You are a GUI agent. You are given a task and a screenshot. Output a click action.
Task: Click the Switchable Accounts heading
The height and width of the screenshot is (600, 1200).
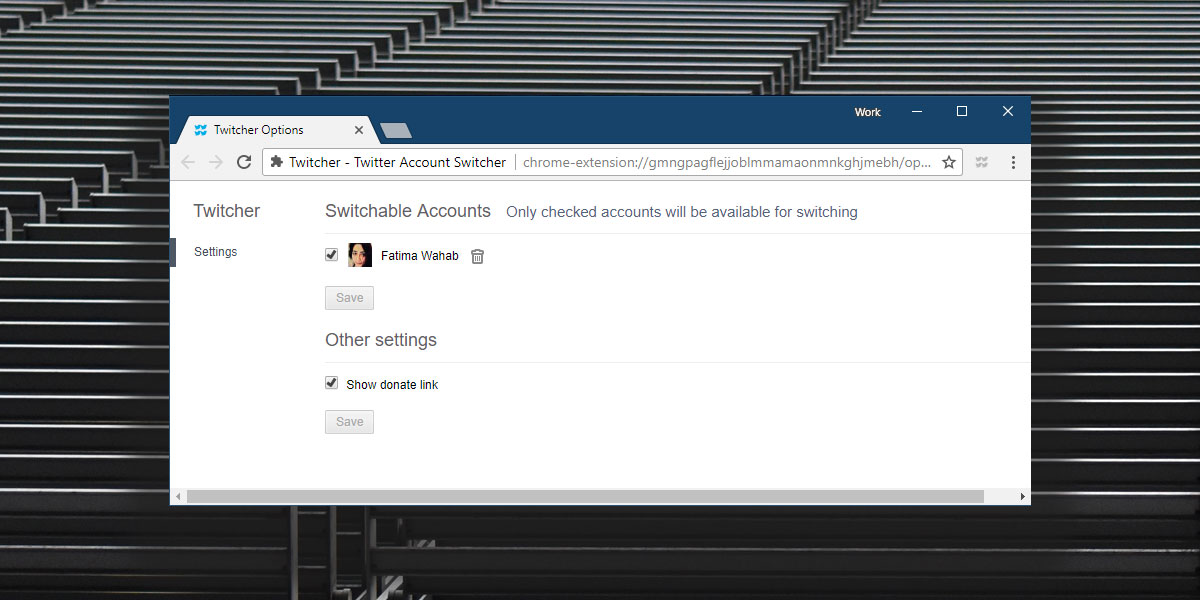pyautogui.click(x=408, y=211)
